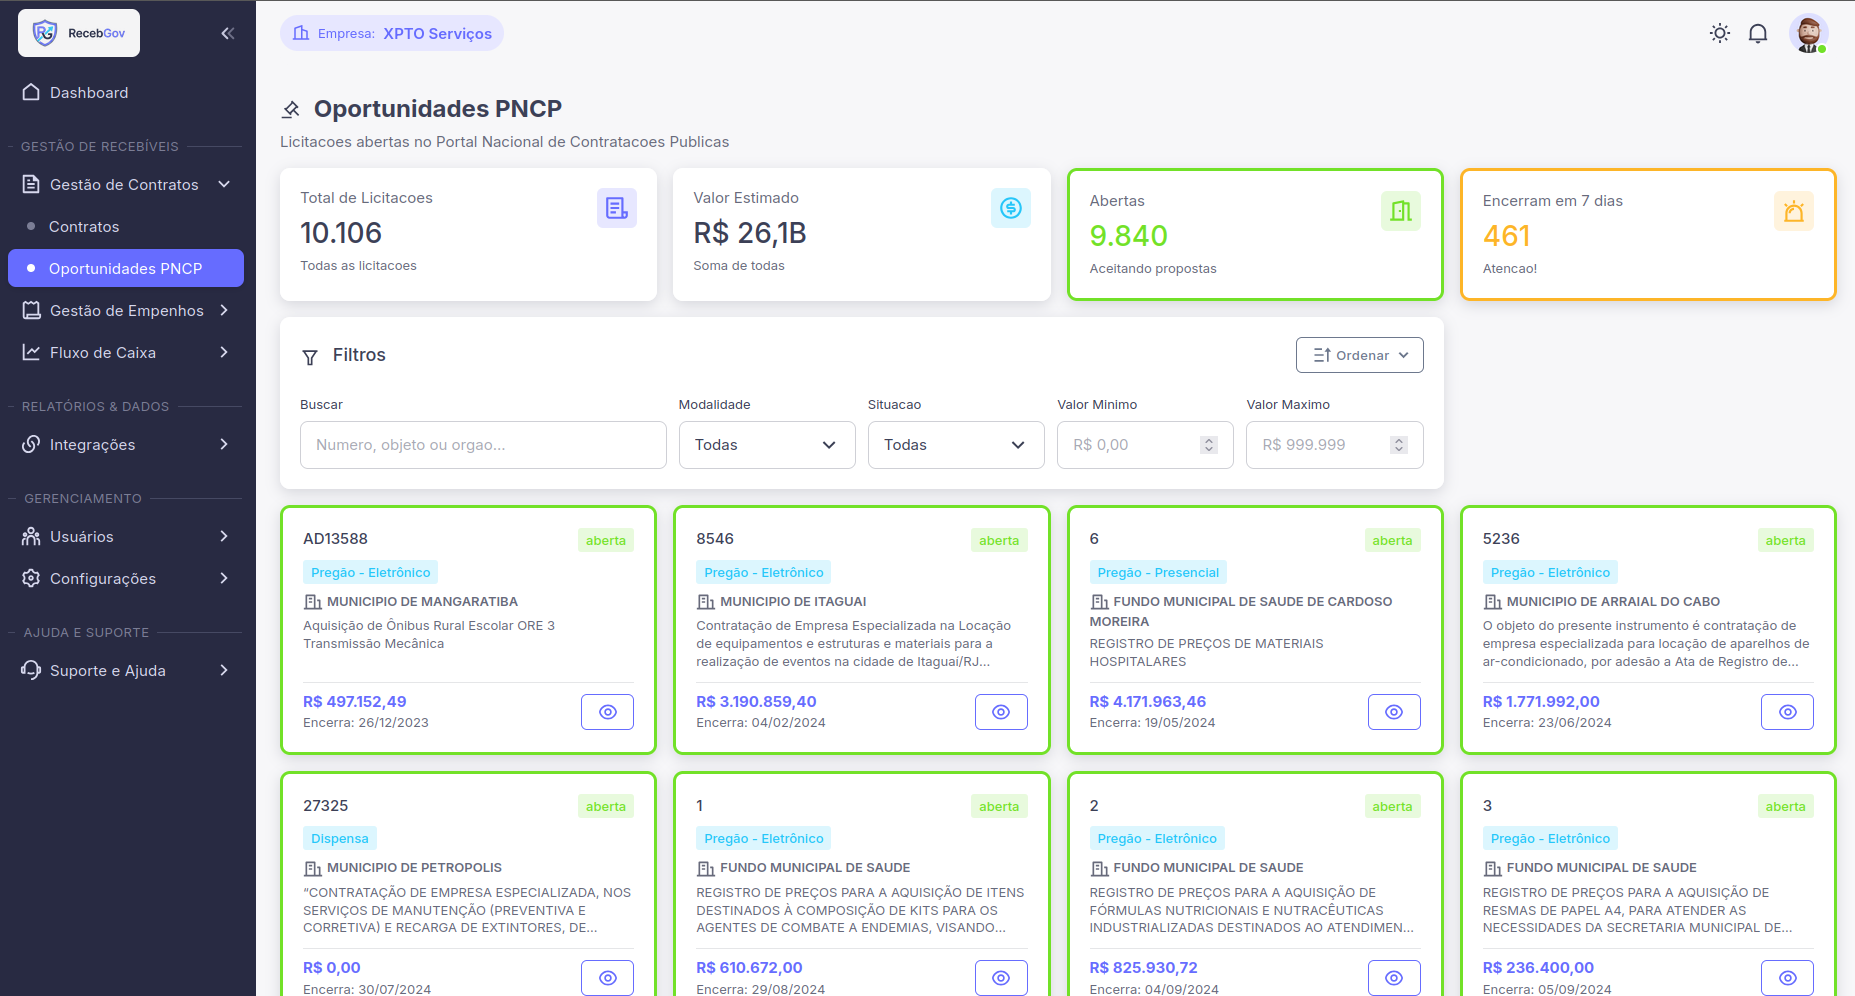This screenshot has width=1855, height=996.
Task: Open the Situacao dropdown
Action: (x=955, y=445)
